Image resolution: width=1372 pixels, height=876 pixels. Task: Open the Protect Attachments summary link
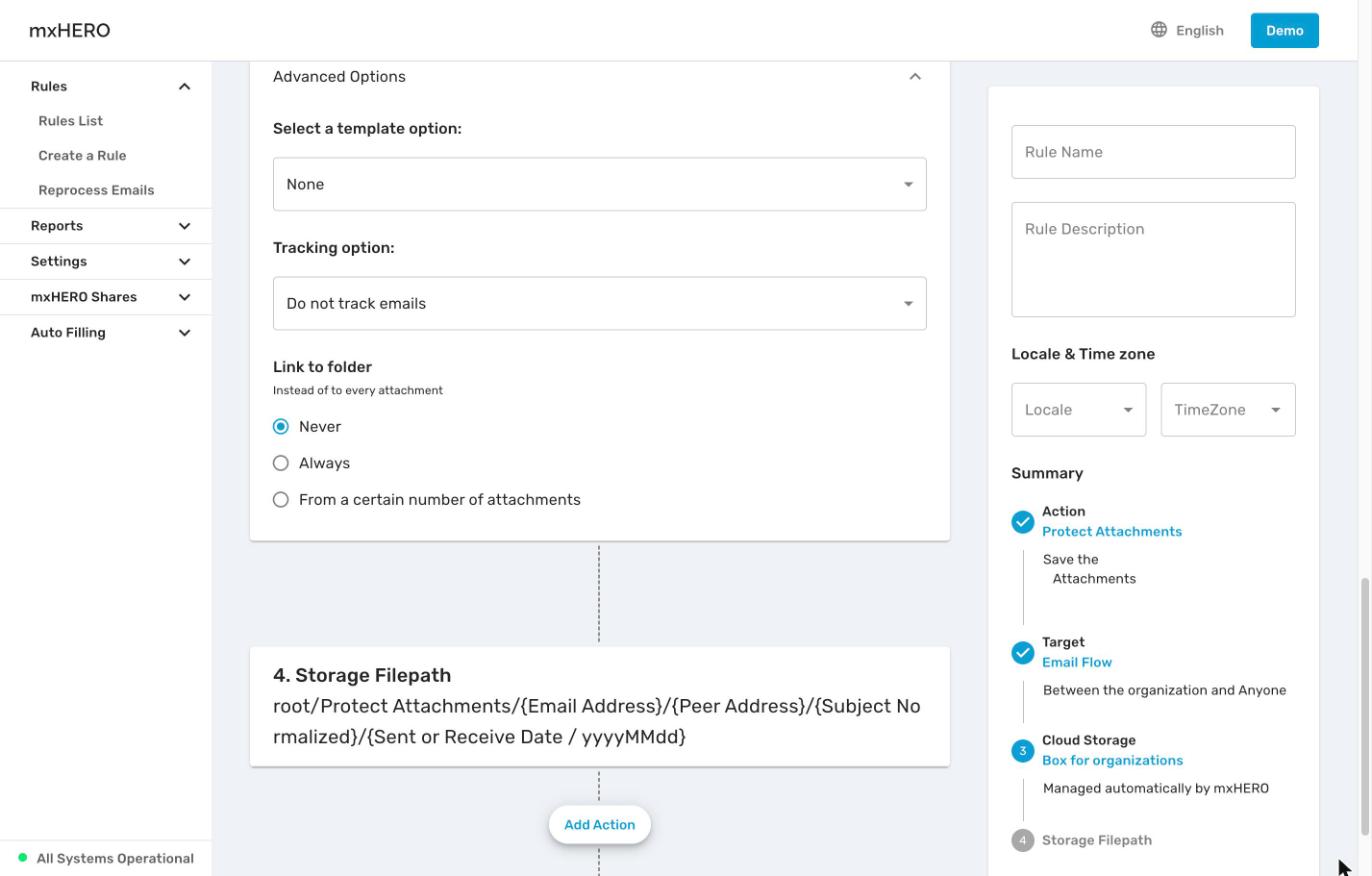[1112, 532]
